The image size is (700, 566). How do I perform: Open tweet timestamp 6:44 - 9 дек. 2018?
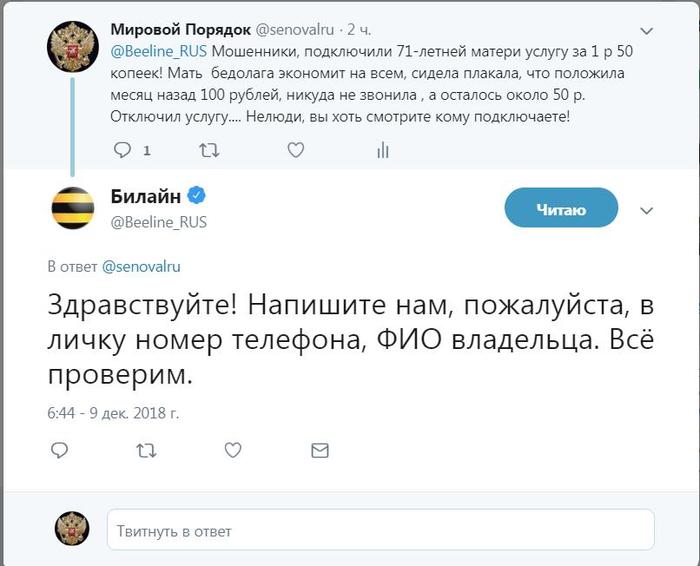point(114,412)
